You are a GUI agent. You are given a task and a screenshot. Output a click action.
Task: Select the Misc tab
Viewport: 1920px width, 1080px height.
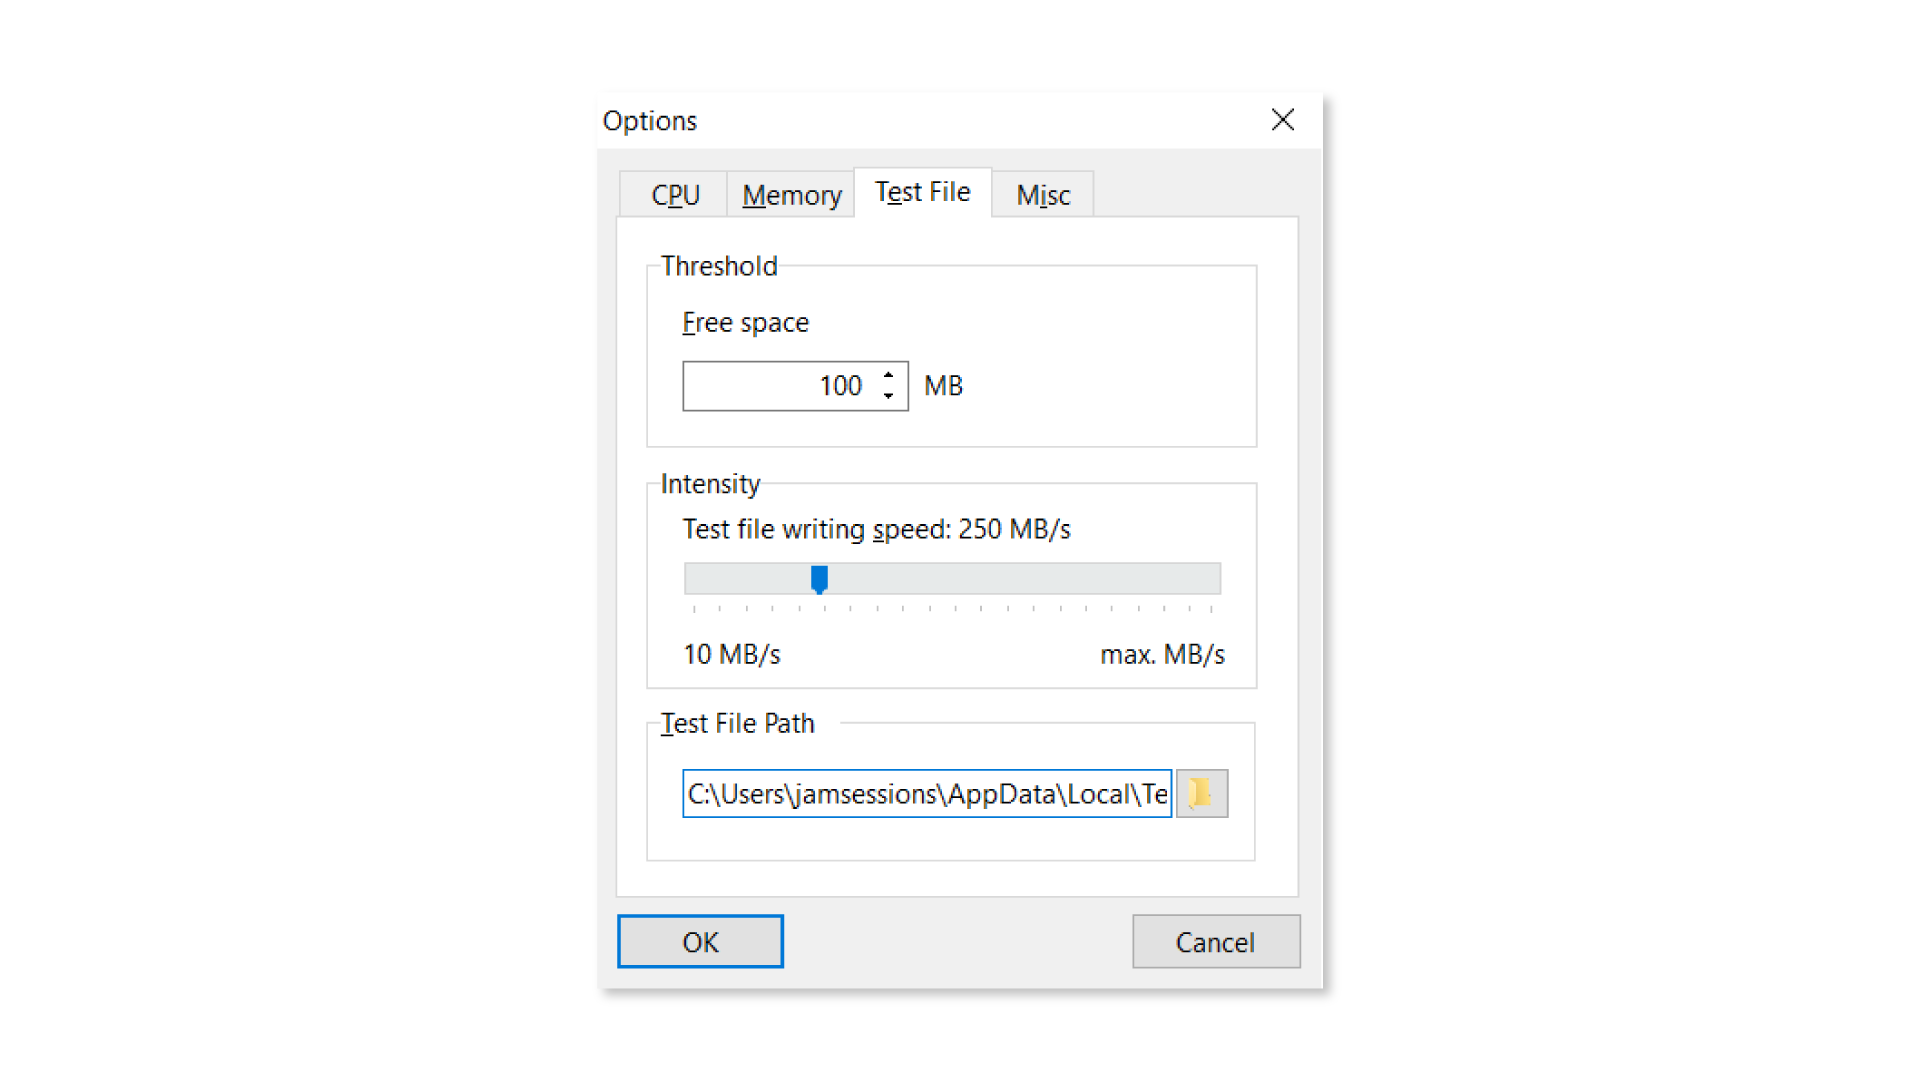(x=1043, y=195)
